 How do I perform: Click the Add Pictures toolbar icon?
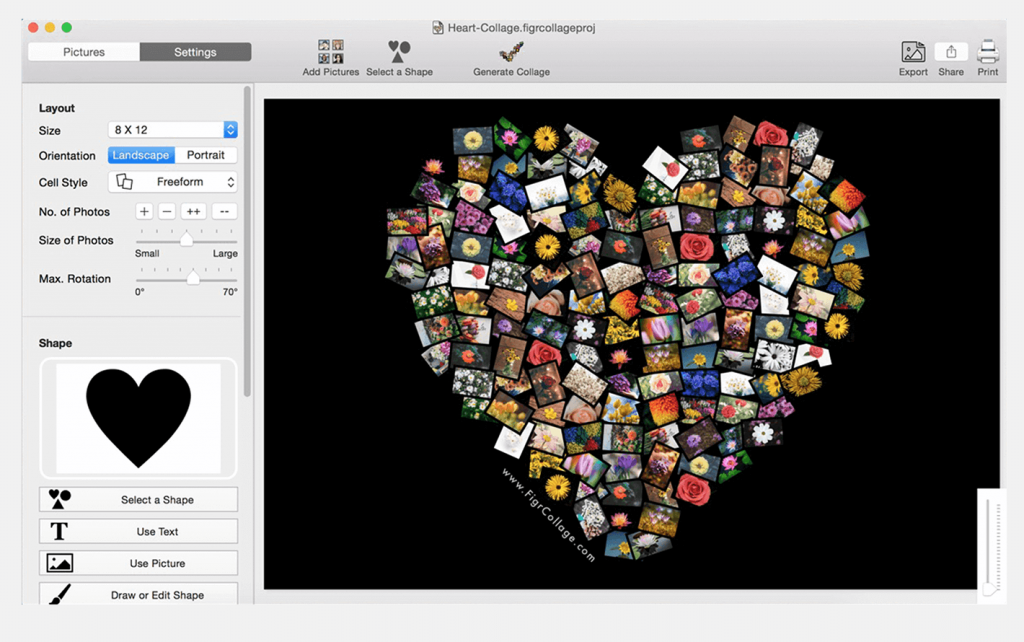pos(330,52)
